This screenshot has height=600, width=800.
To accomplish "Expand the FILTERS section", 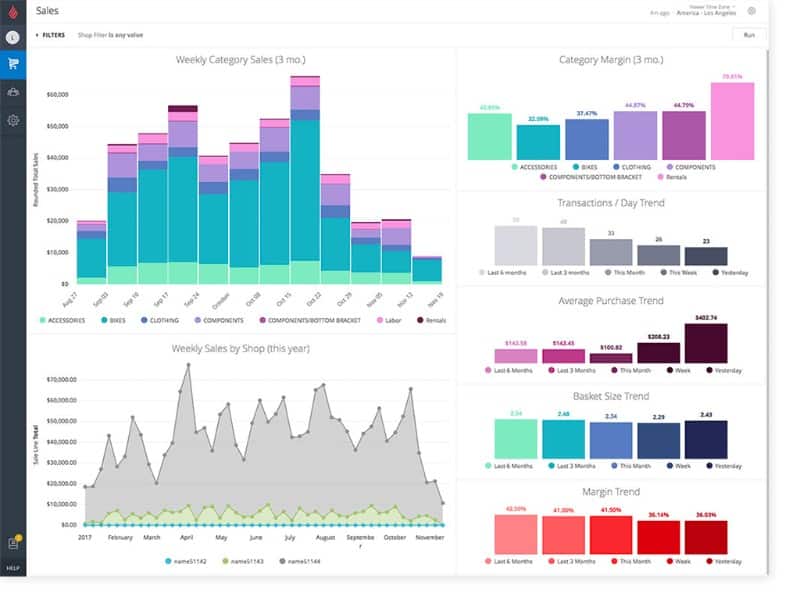I will [50, 35].
